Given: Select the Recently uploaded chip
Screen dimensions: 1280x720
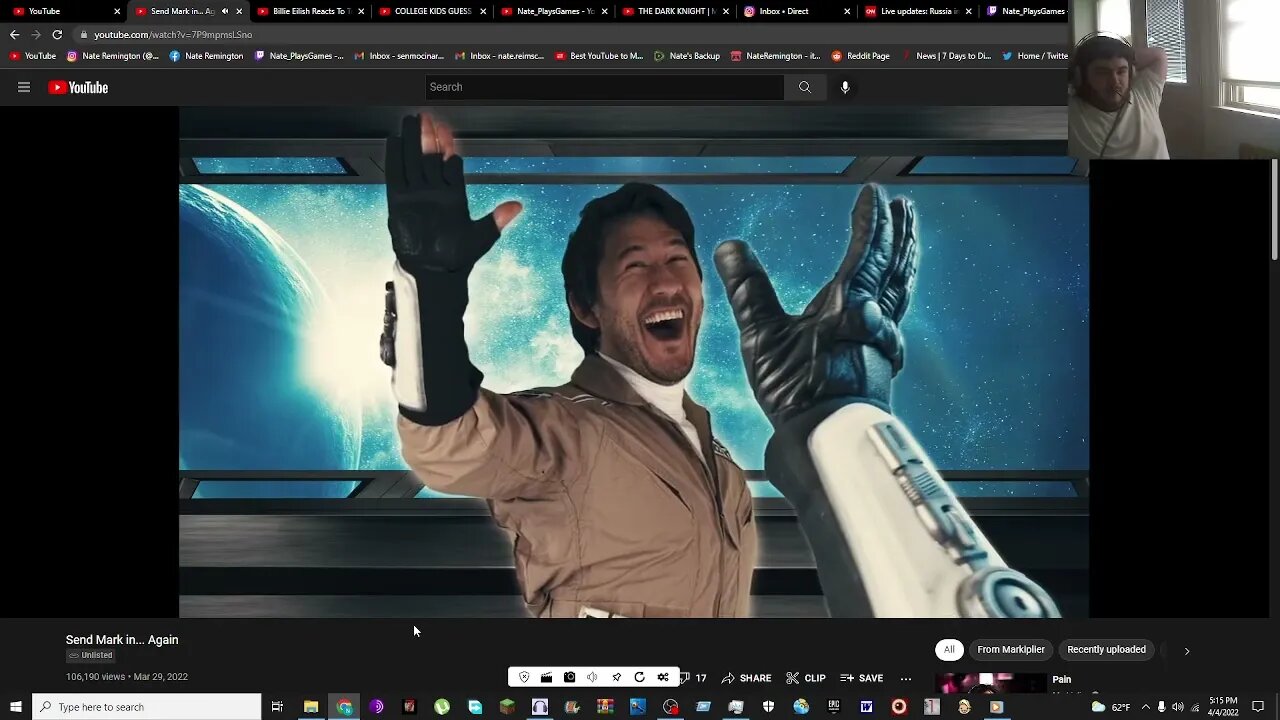Looking at the screenshot, I should click(1106, 650).
